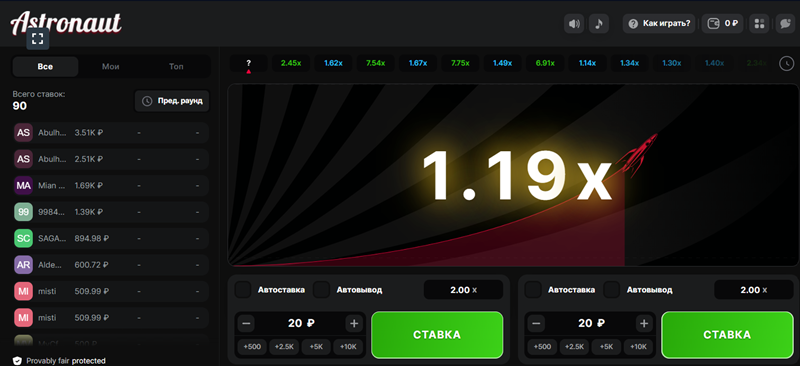Image resolution: width=800 pixels, height=366 pixels.
Task: Increase left bet amount with plus
Action: point(354,323)
